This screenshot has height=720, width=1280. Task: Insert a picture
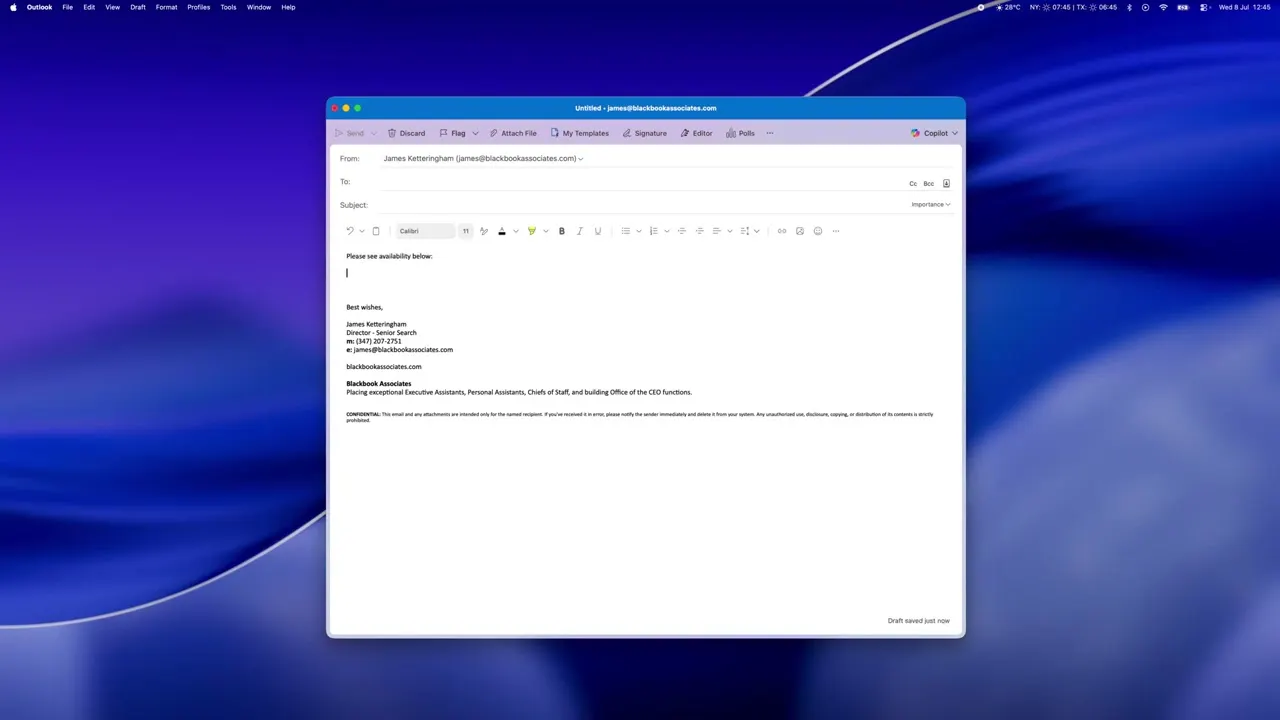click(x=800, y=231)
